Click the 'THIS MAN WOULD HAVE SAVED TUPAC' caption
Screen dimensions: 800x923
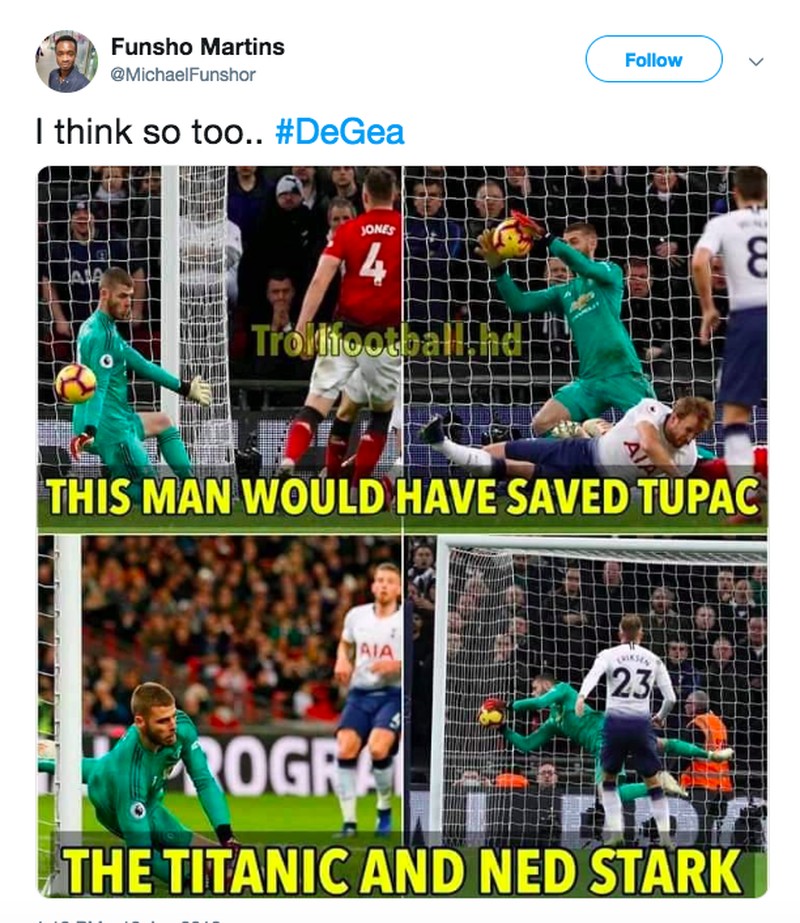pos(403,497)
